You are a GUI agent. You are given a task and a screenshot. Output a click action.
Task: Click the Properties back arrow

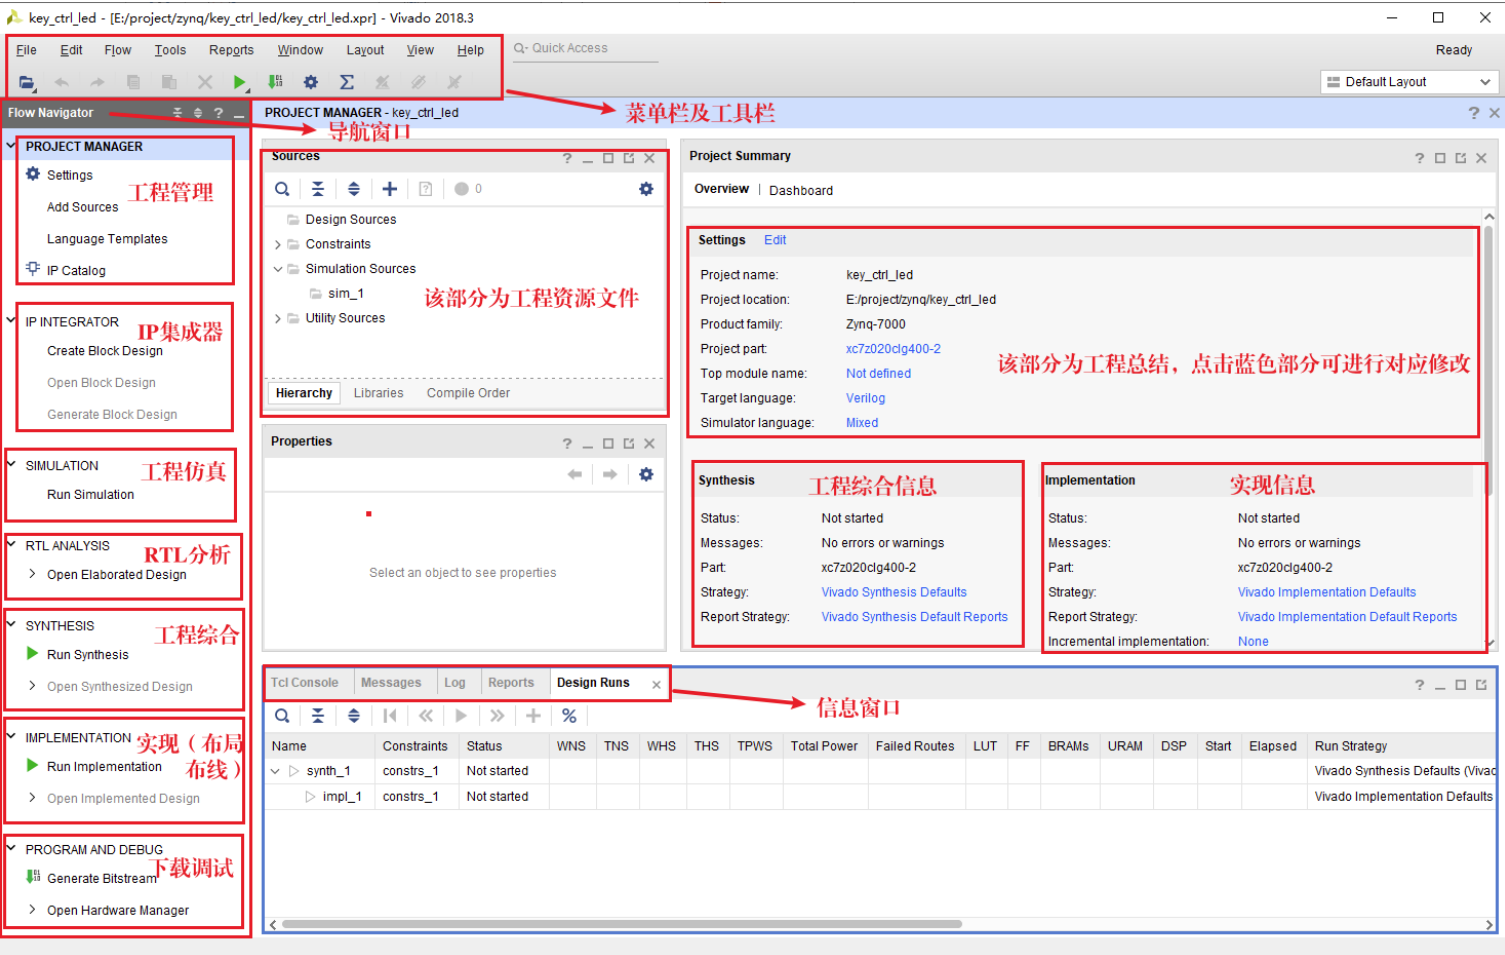(x=575, y=474)
